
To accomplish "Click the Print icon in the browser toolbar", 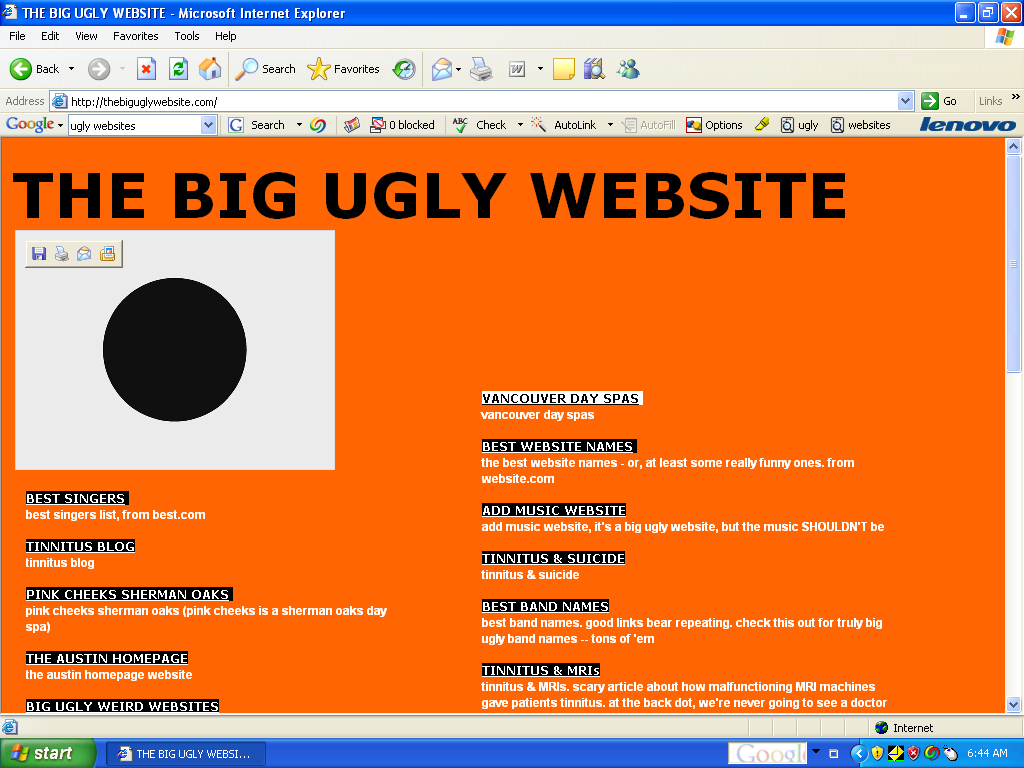I will 481,69.
